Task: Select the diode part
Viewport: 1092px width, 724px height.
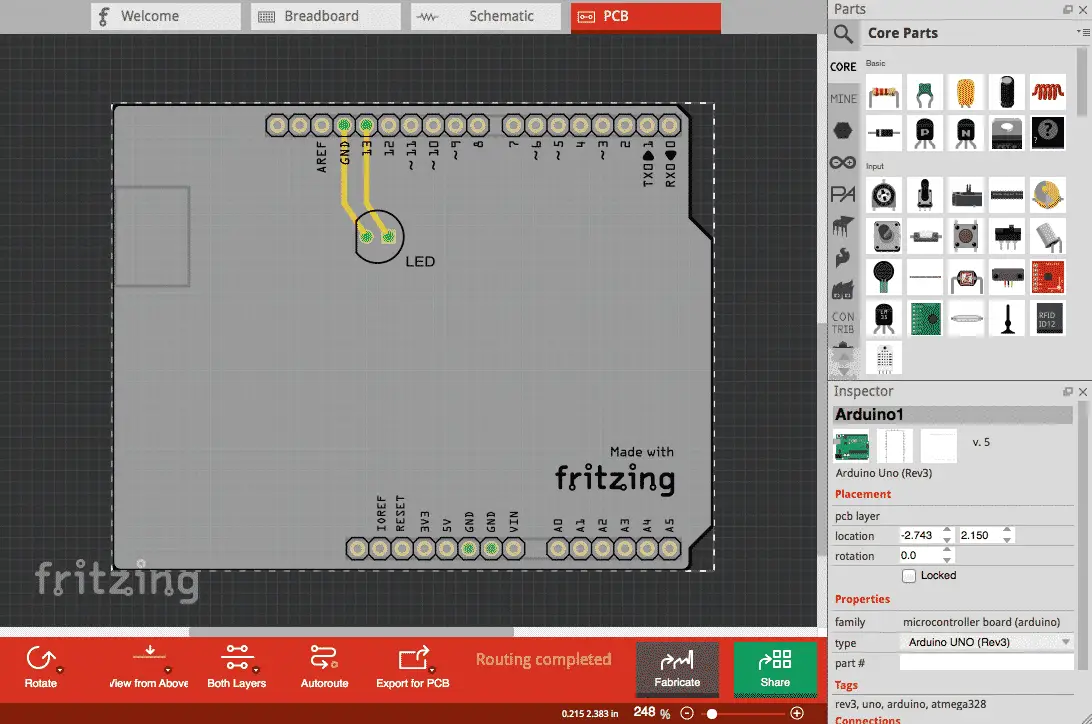Action: coord(884,133)
